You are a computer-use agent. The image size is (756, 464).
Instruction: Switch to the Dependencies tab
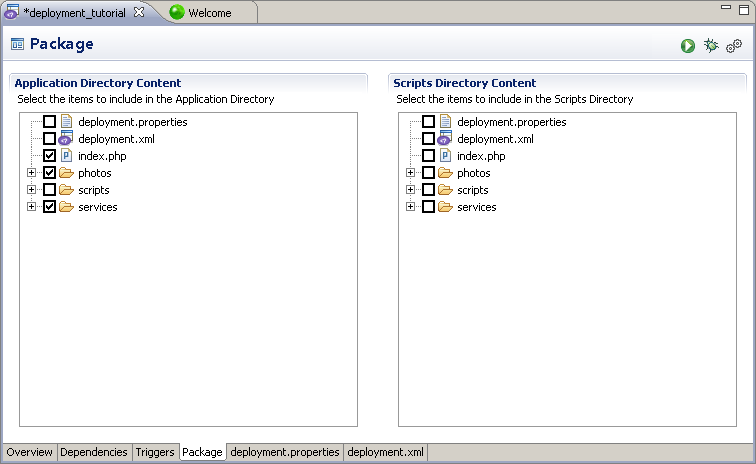(x=94, y=452)
